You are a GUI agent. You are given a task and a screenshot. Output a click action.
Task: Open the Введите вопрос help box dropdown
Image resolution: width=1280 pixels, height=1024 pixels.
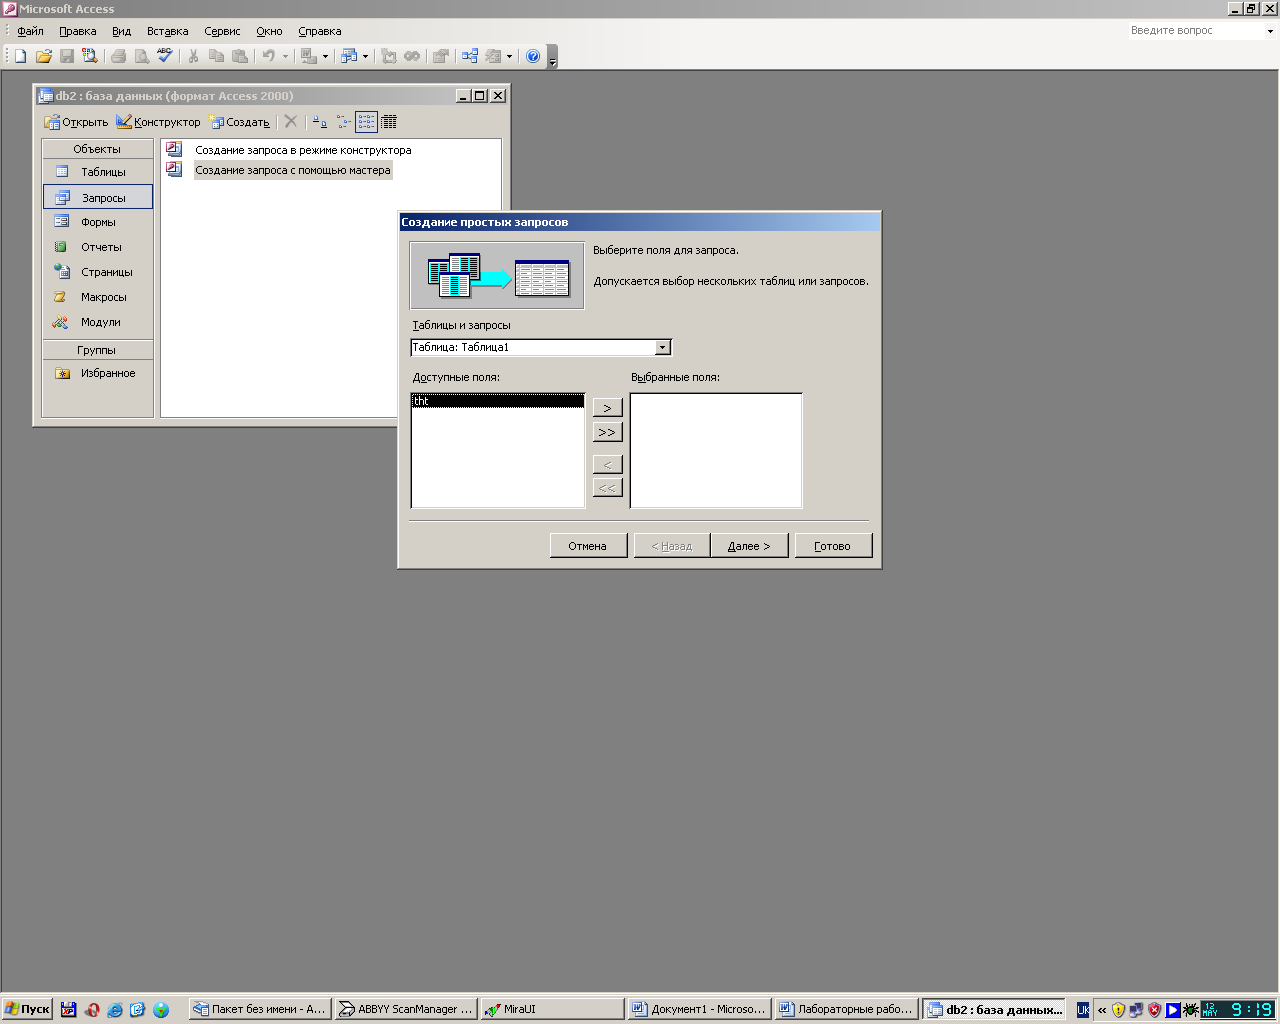click(1270, 31)
